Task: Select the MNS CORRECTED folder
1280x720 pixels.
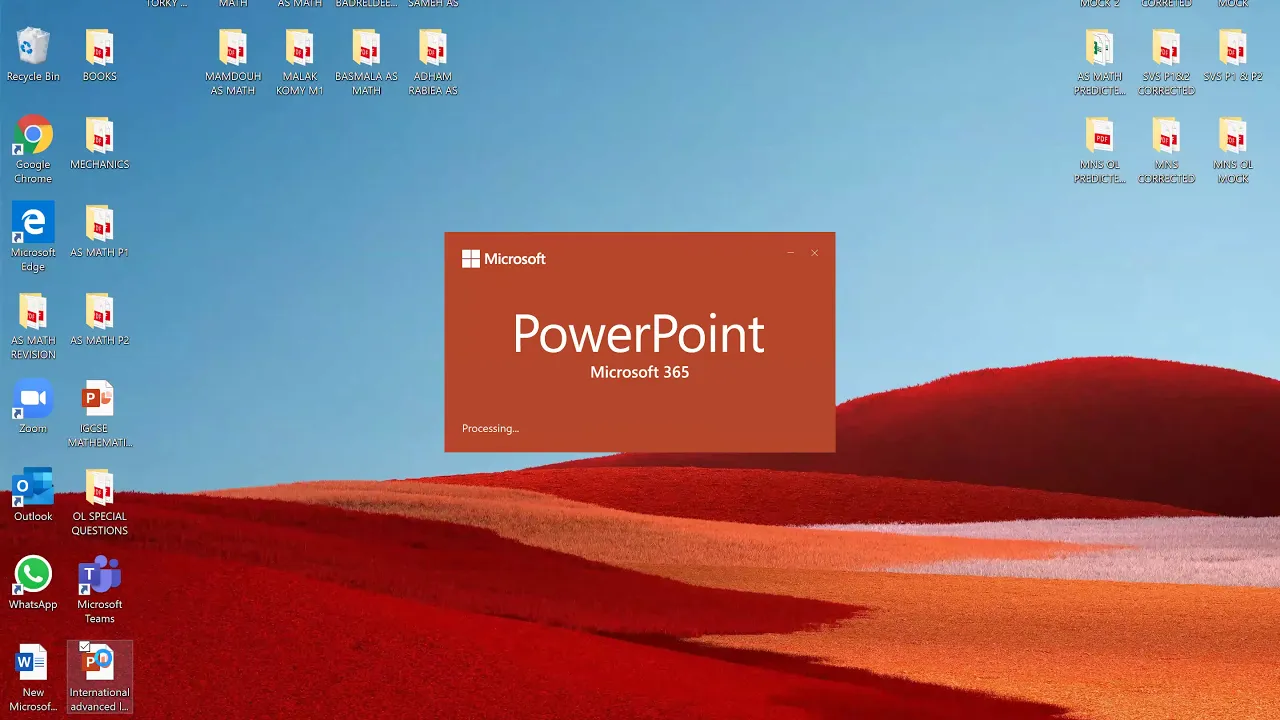Action: coord(1166,151)
